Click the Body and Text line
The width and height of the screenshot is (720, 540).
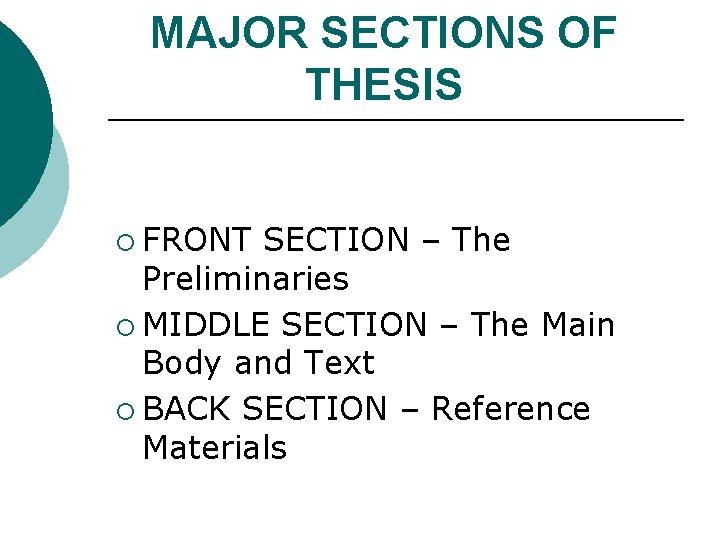pyautogui.click(x=259, y=364)
